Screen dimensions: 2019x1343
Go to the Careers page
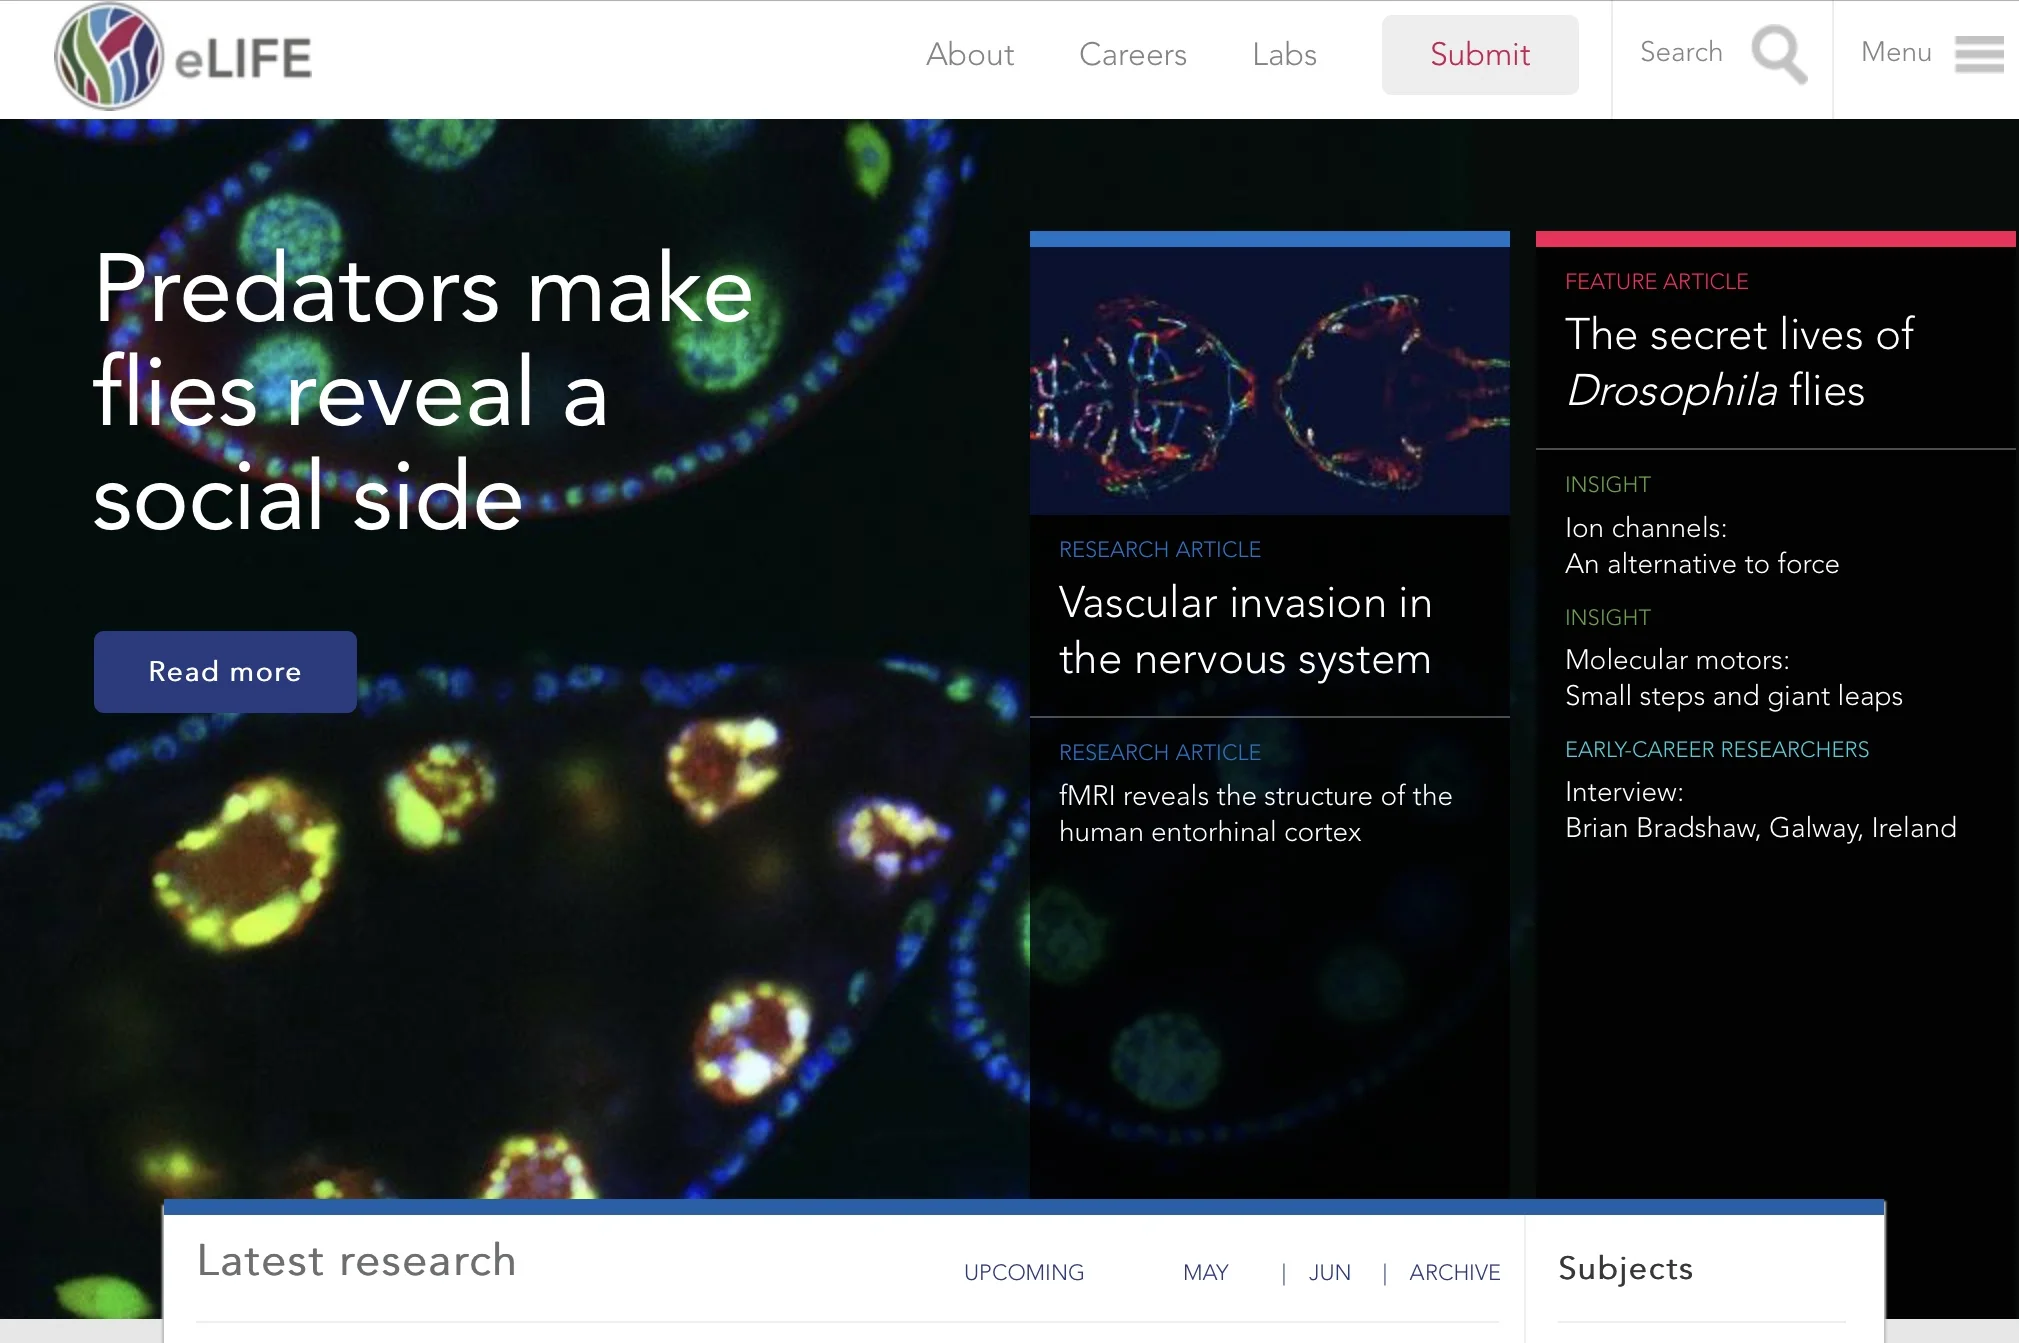pyautogui.click(x=1132, y=54)
